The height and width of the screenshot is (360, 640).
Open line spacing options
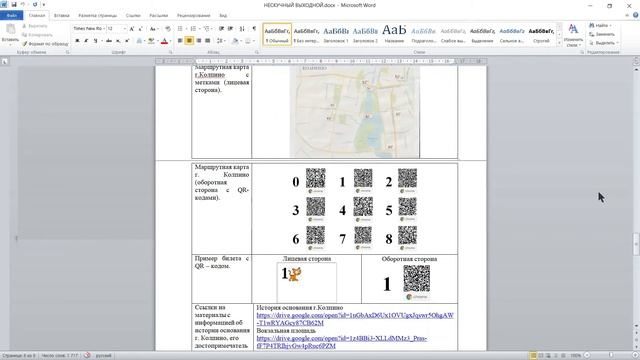pyautogui.click(x=220, y=41)
